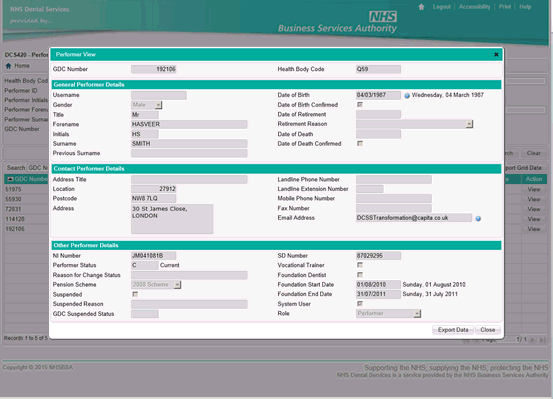Click the Health Body Code field
The height and width of the screenshot is (399, 553).
(378, 69)
